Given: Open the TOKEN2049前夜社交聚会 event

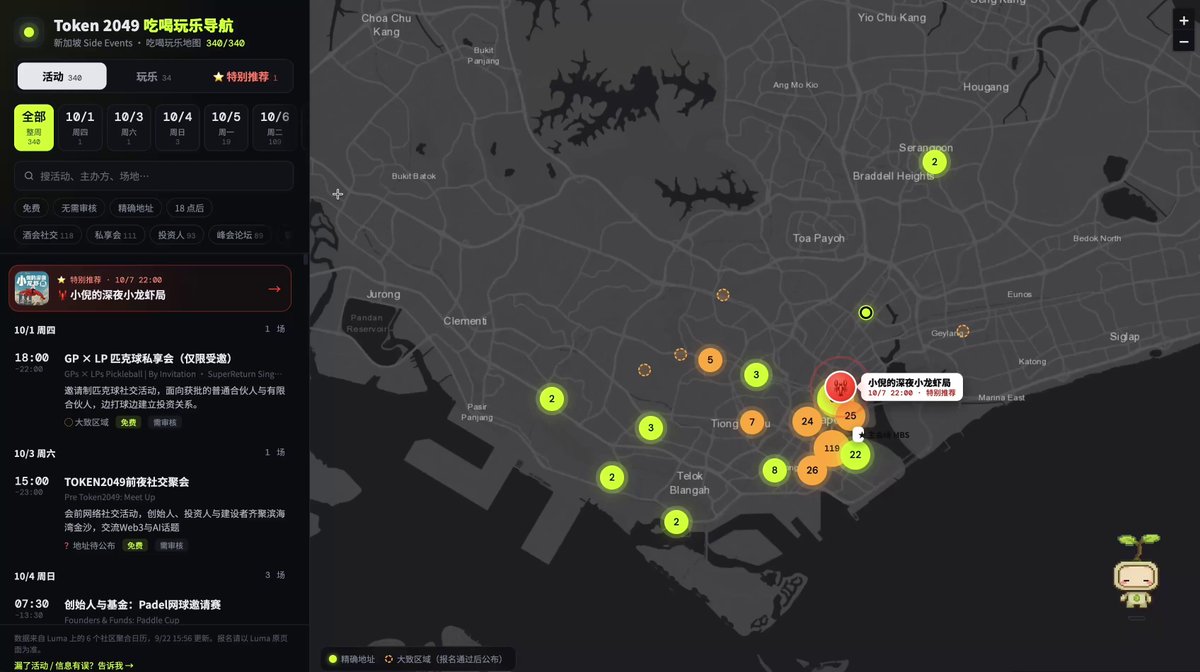Looking at the screenshot, I should pos(150,512).
